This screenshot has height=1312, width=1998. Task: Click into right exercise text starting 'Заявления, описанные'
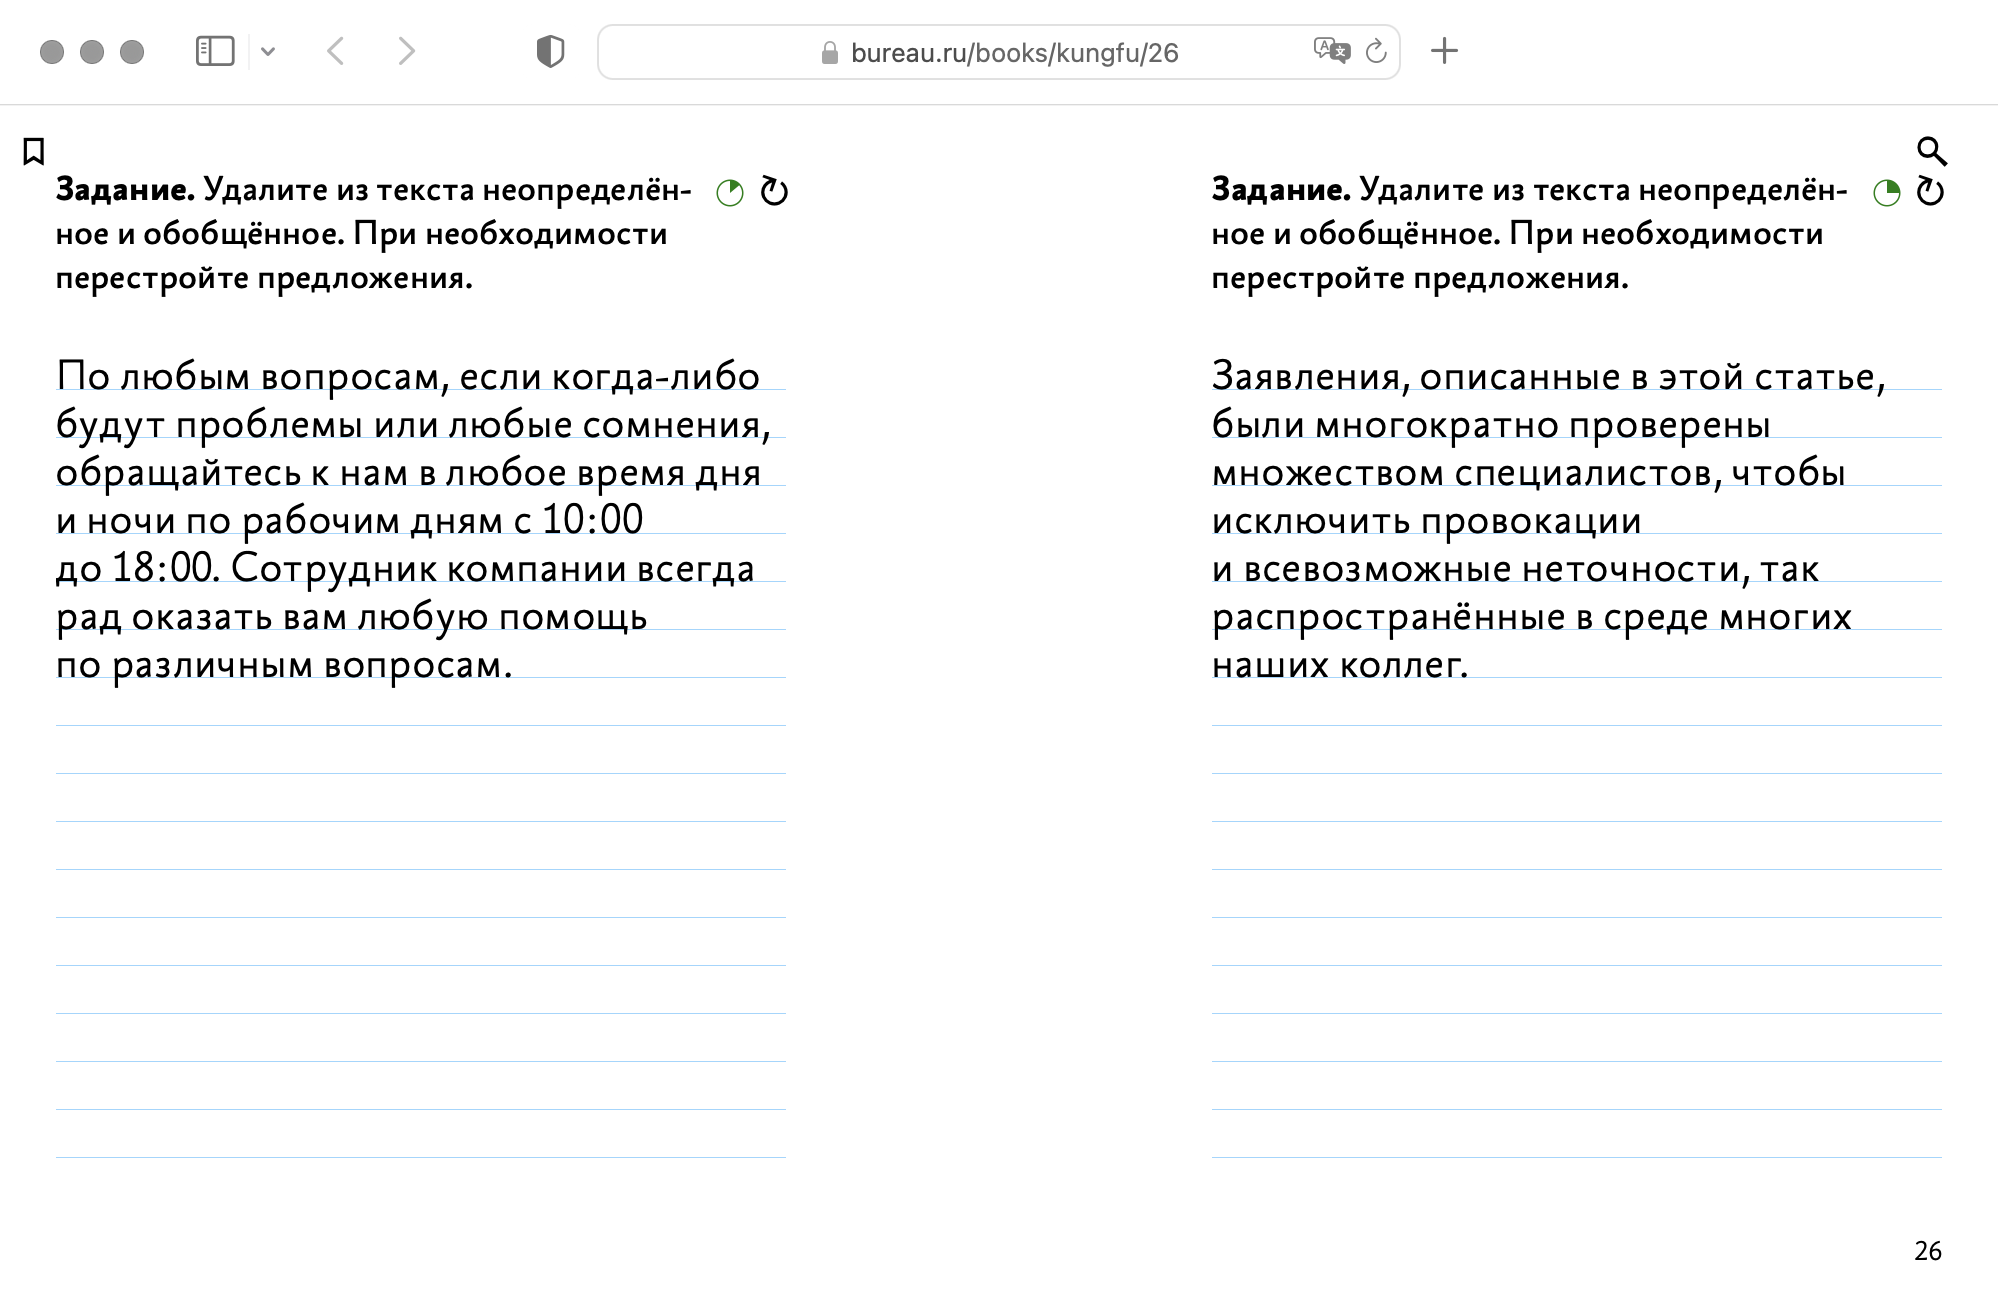click(1576, 520)
